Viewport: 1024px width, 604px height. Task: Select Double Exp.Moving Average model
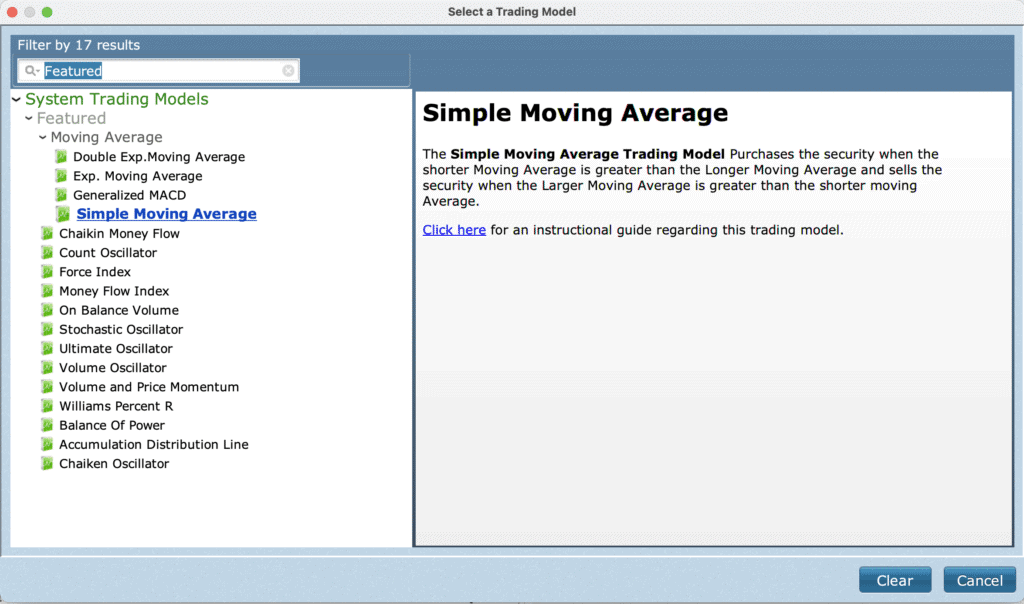pyautogui.click(x=158, y=157)
